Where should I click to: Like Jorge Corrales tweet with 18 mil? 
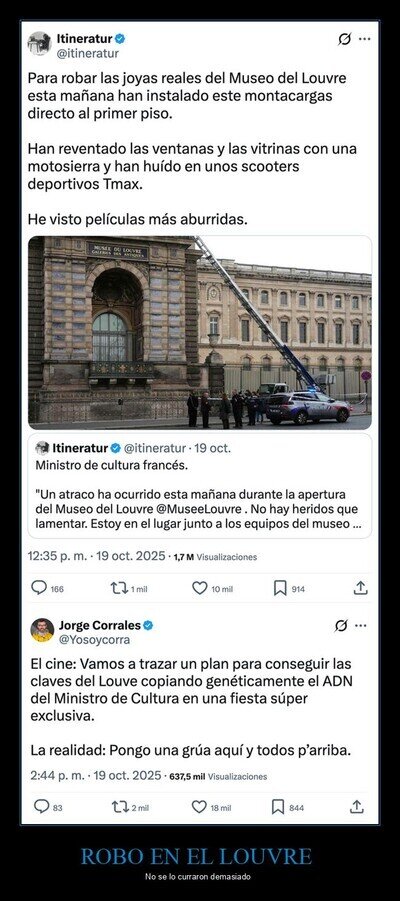point(199,807)
